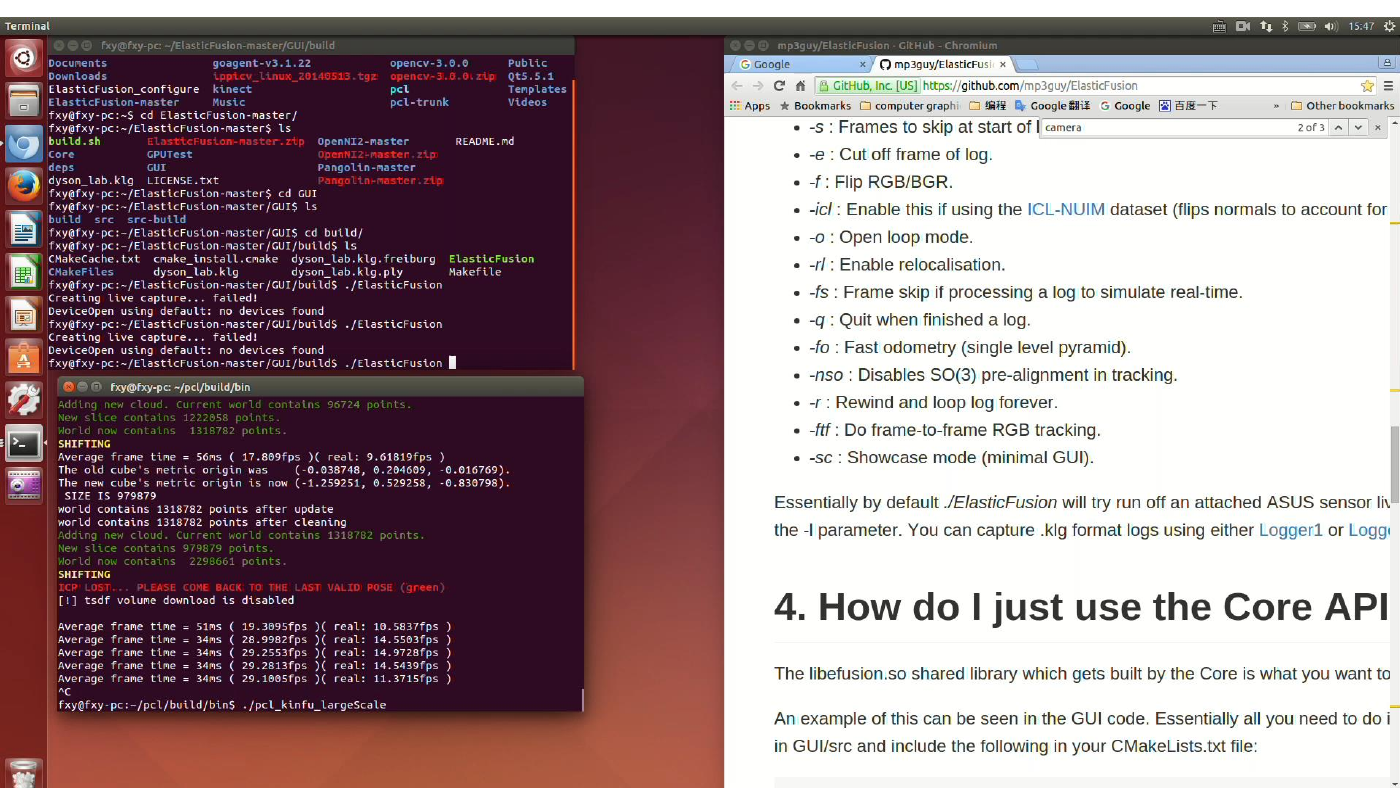View GitHub, Inc. site security info

tap(868, 86)
